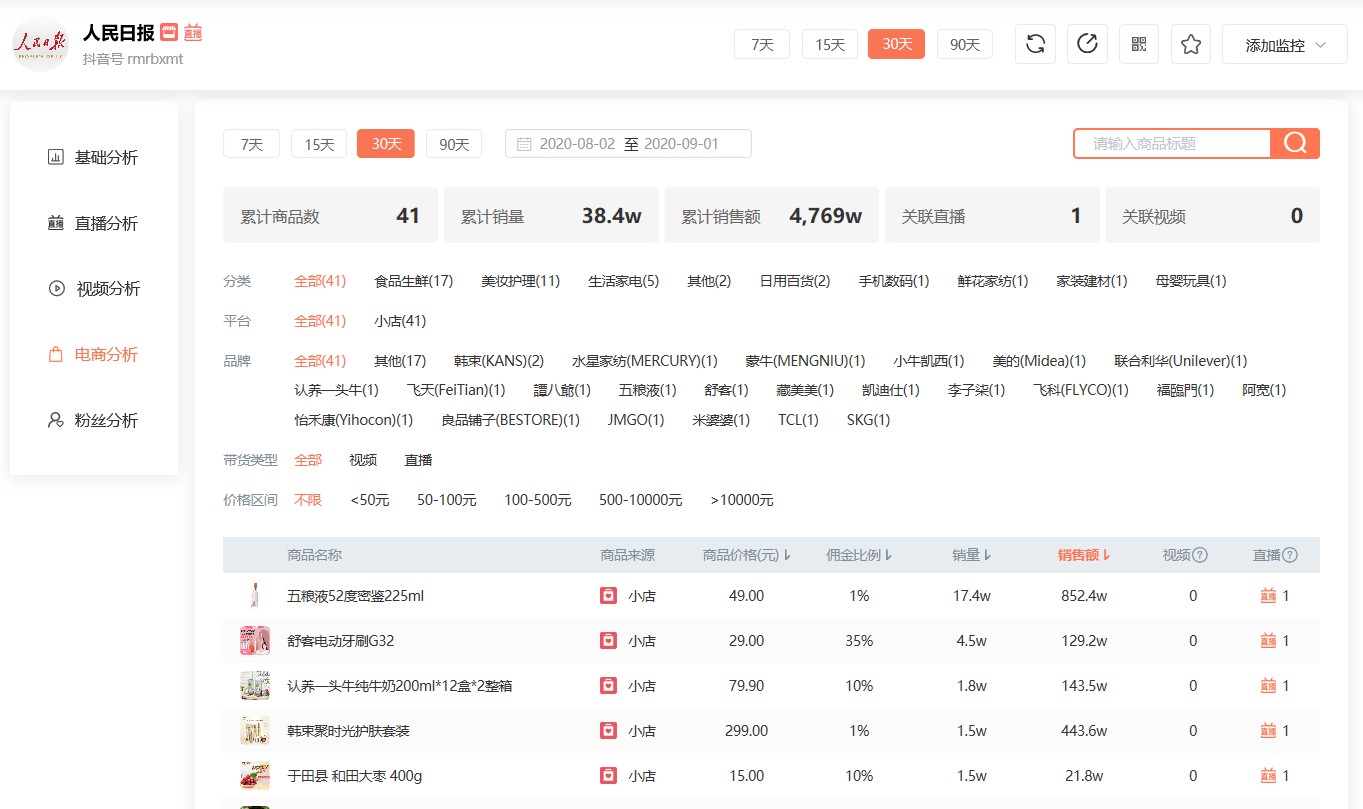Open 基础分析 in sidebar

93,157
